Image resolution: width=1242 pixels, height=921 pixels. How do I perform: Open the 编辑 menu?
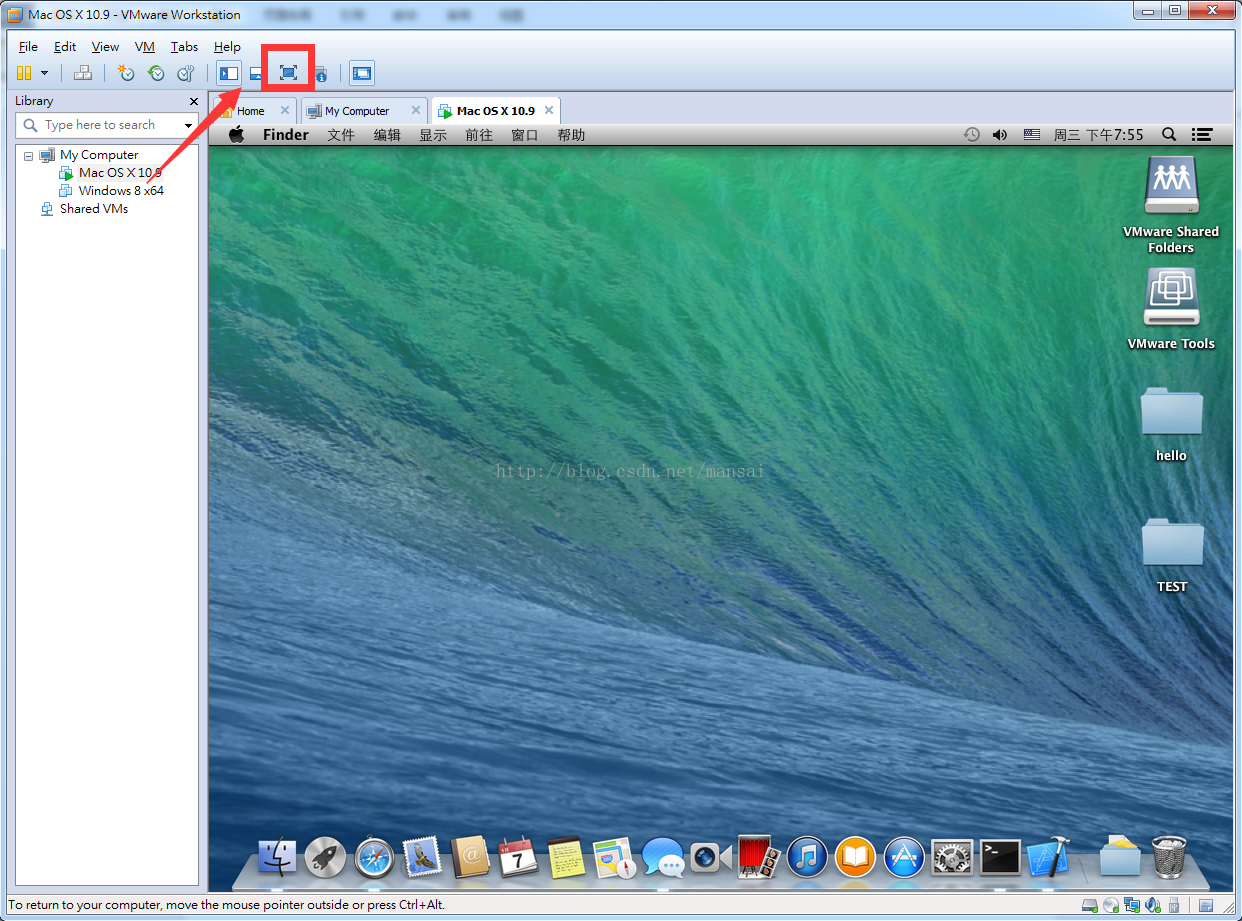click(387, 135)
